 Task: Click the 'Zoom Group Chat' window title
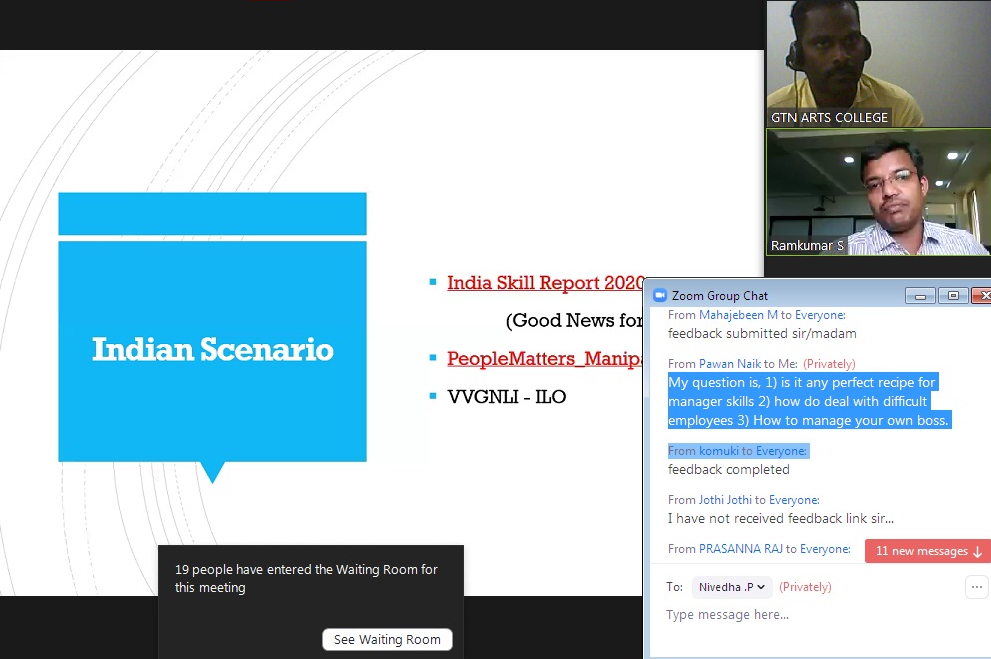(720, 296)
